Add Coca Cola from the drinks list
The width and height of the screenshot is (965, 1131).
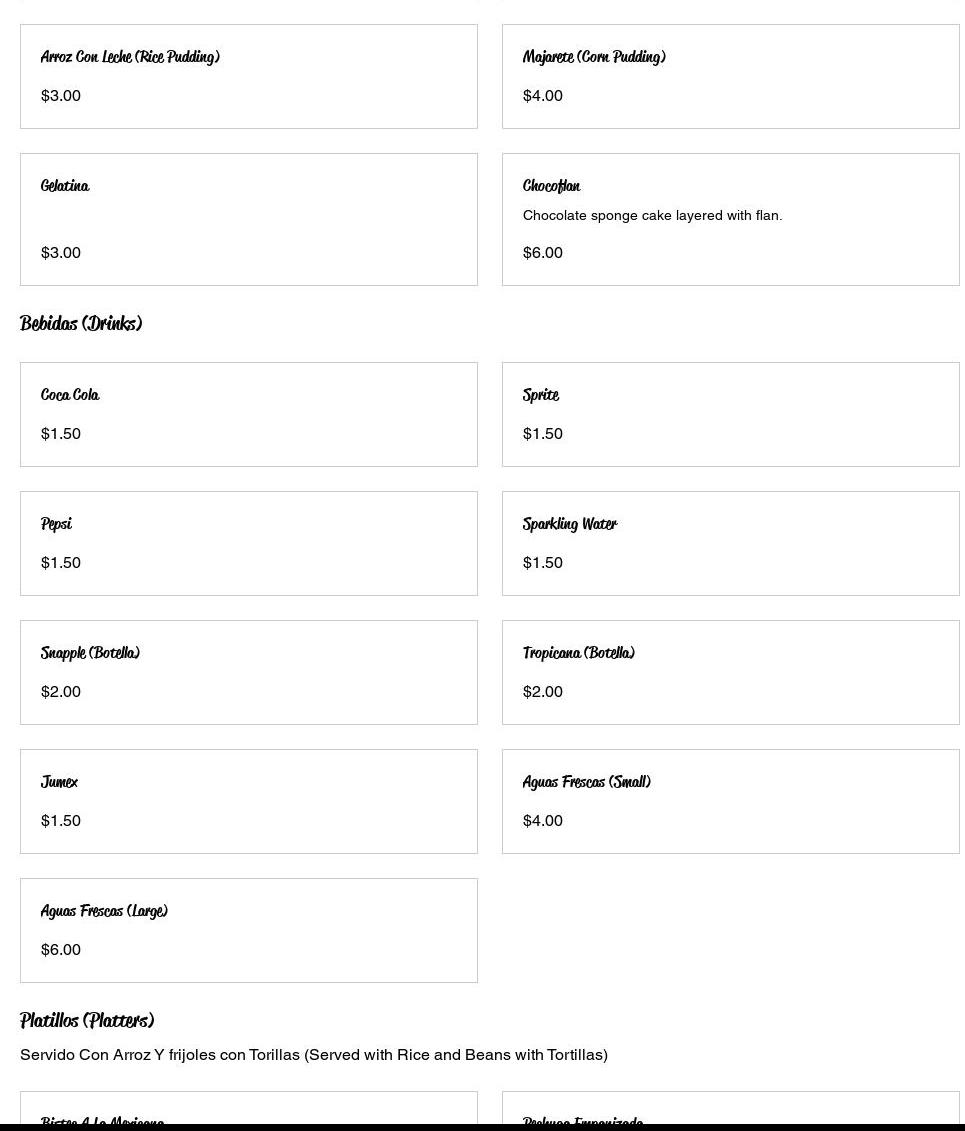click(x=248, y=414)
